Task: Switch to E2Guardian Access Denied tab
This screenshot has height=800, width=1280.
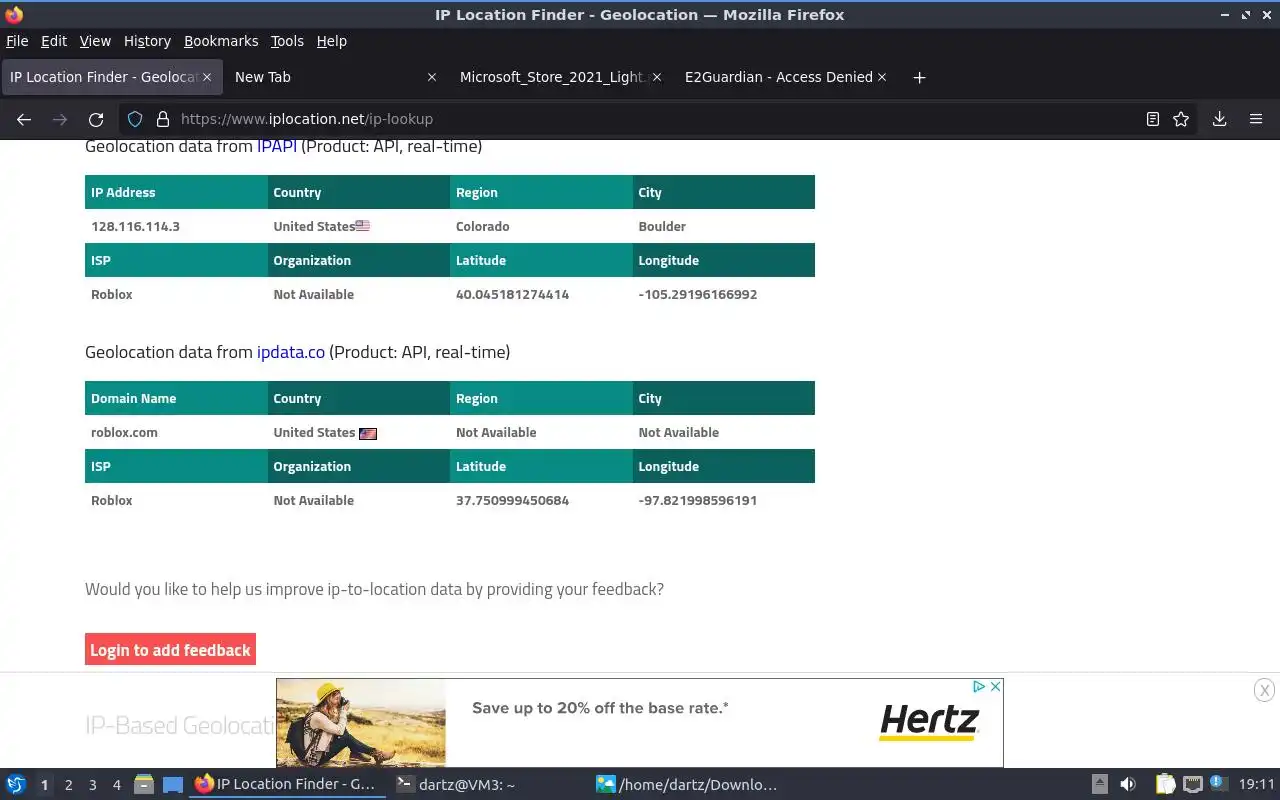Action: pos(787,77)
